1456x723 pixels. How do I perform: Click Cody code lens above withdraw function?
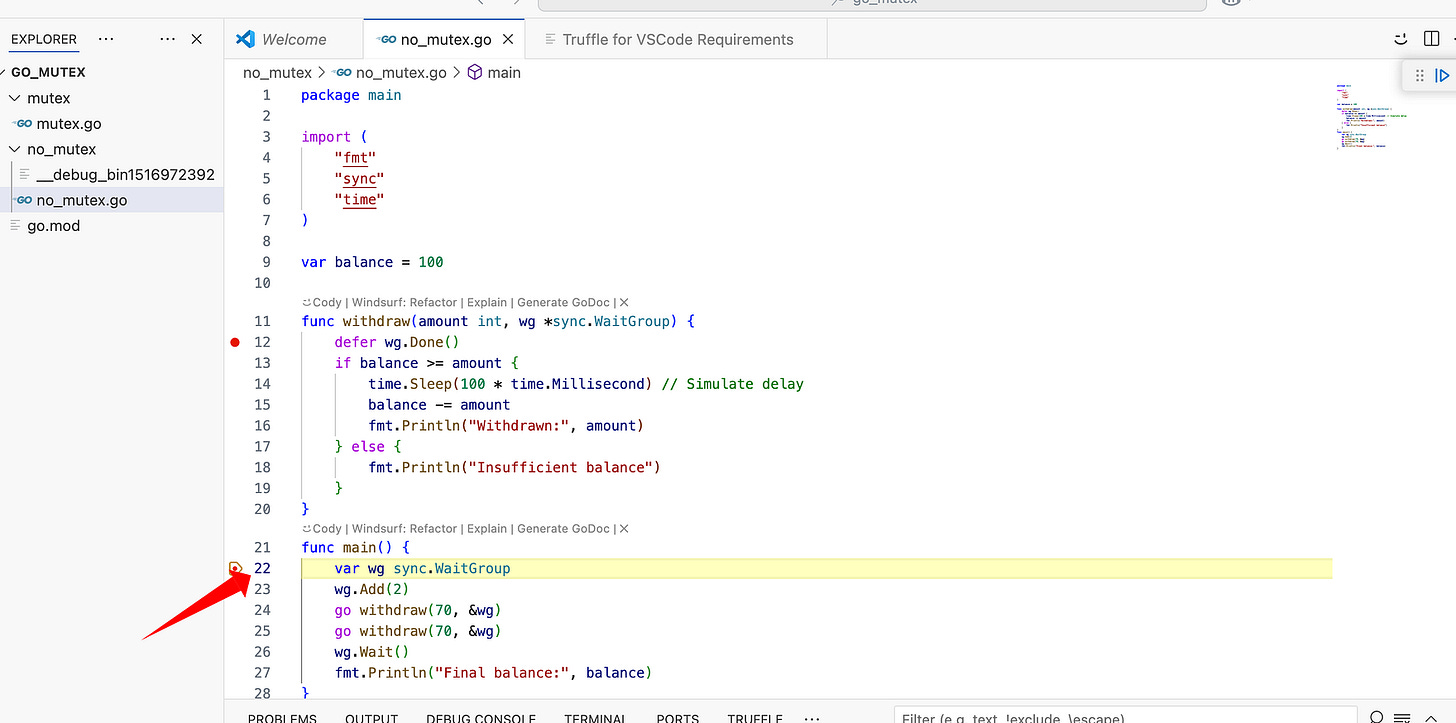click(320, 302)
